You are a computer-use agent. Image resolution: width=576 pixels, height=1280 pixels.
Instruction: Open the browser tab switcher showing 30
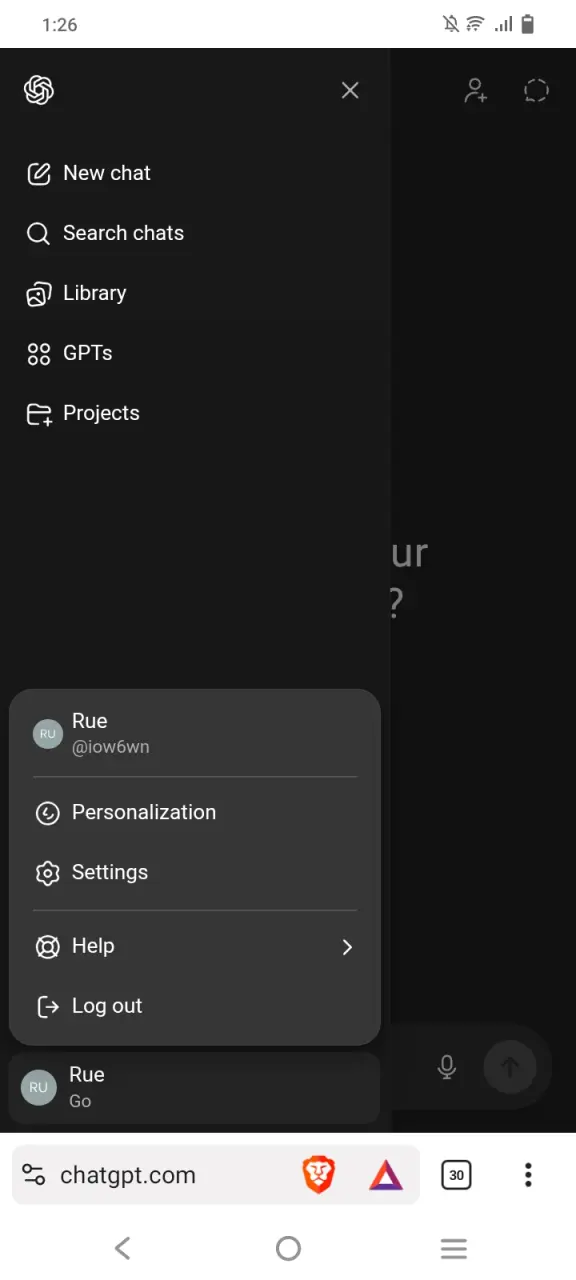click(457, 1175)
